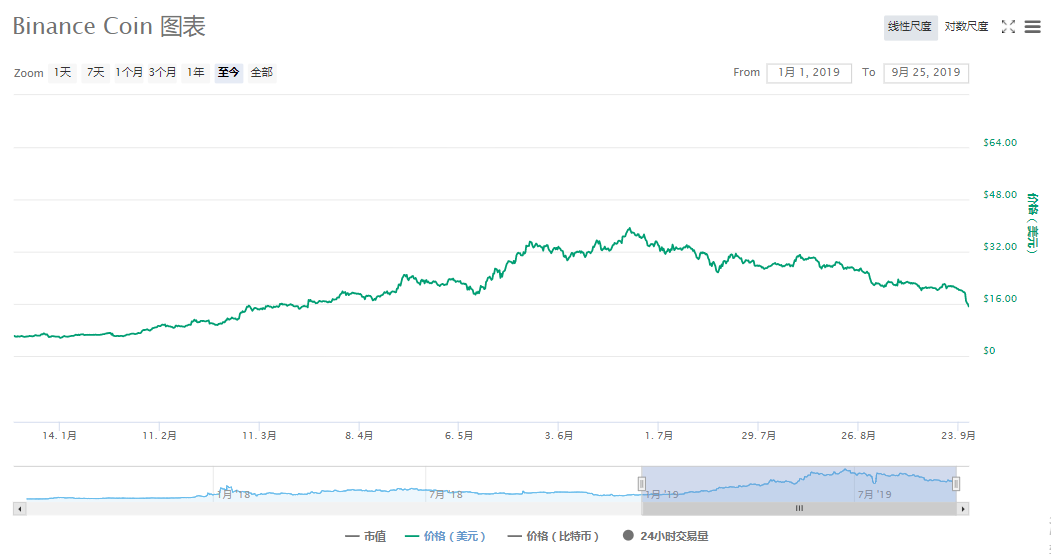Click the 1. 7月 x-axis label
The image size is (1051, 554).
pyautogui.click(x=659, y=436)
